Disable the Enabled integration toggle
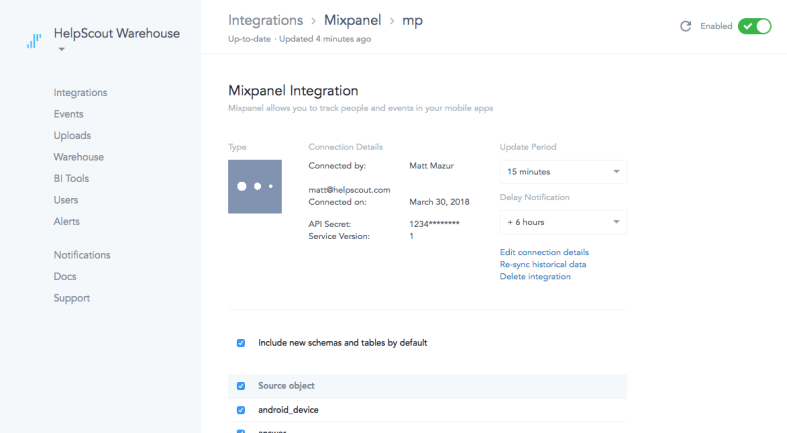 (x=754, y=27)
